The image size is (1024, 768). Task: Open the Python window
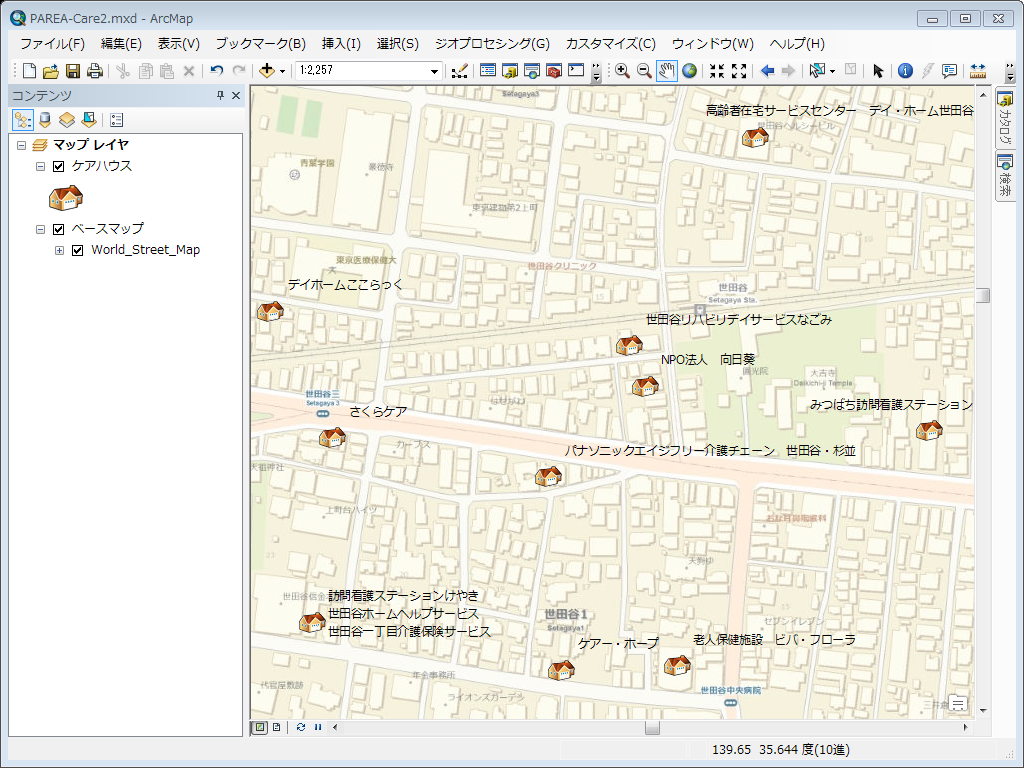tap(576, 71)
